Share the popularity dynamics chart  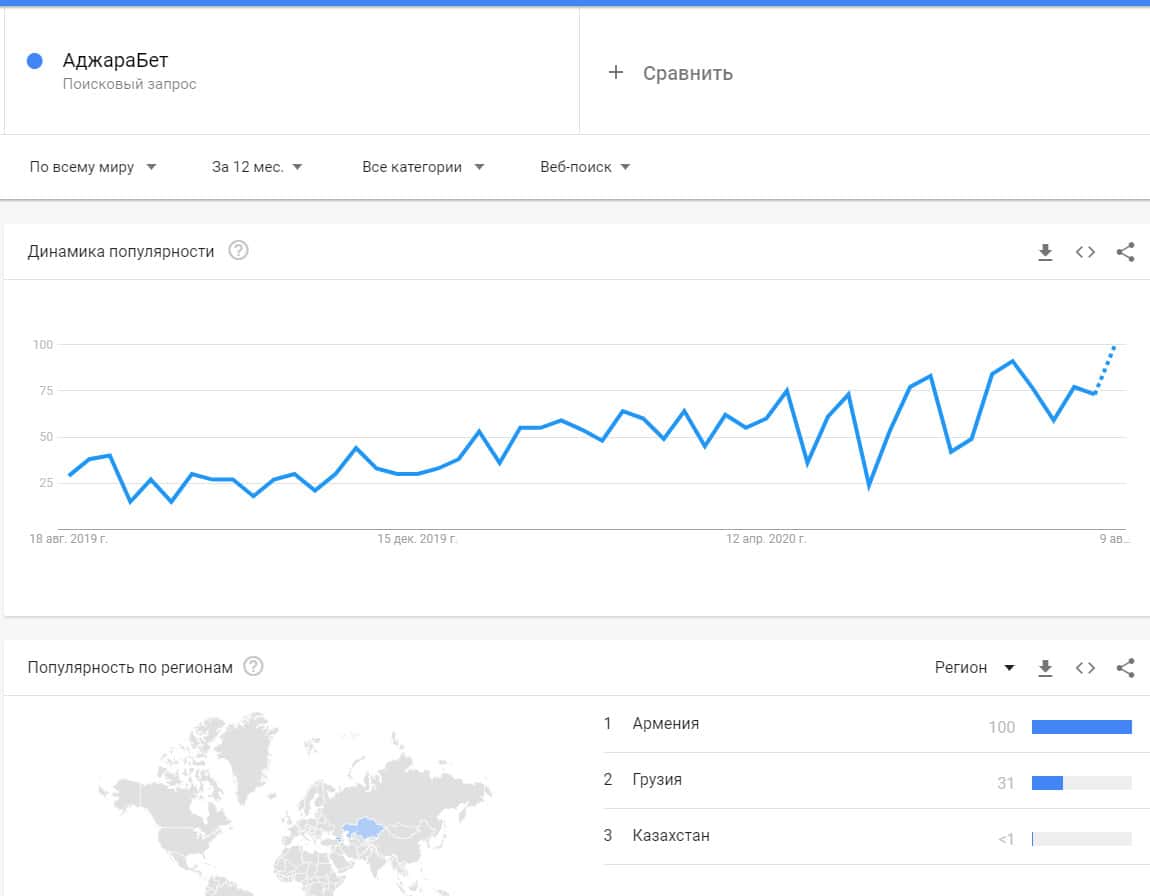click(x=1125, y=252)
